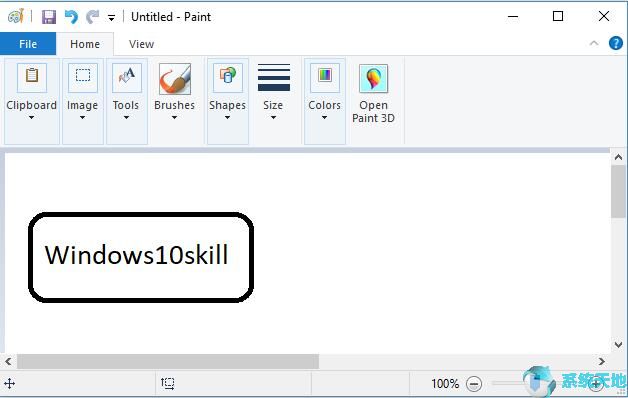The image size is (628, 398).
Task: Click the Colors palette icon
Action: point(325,77)
